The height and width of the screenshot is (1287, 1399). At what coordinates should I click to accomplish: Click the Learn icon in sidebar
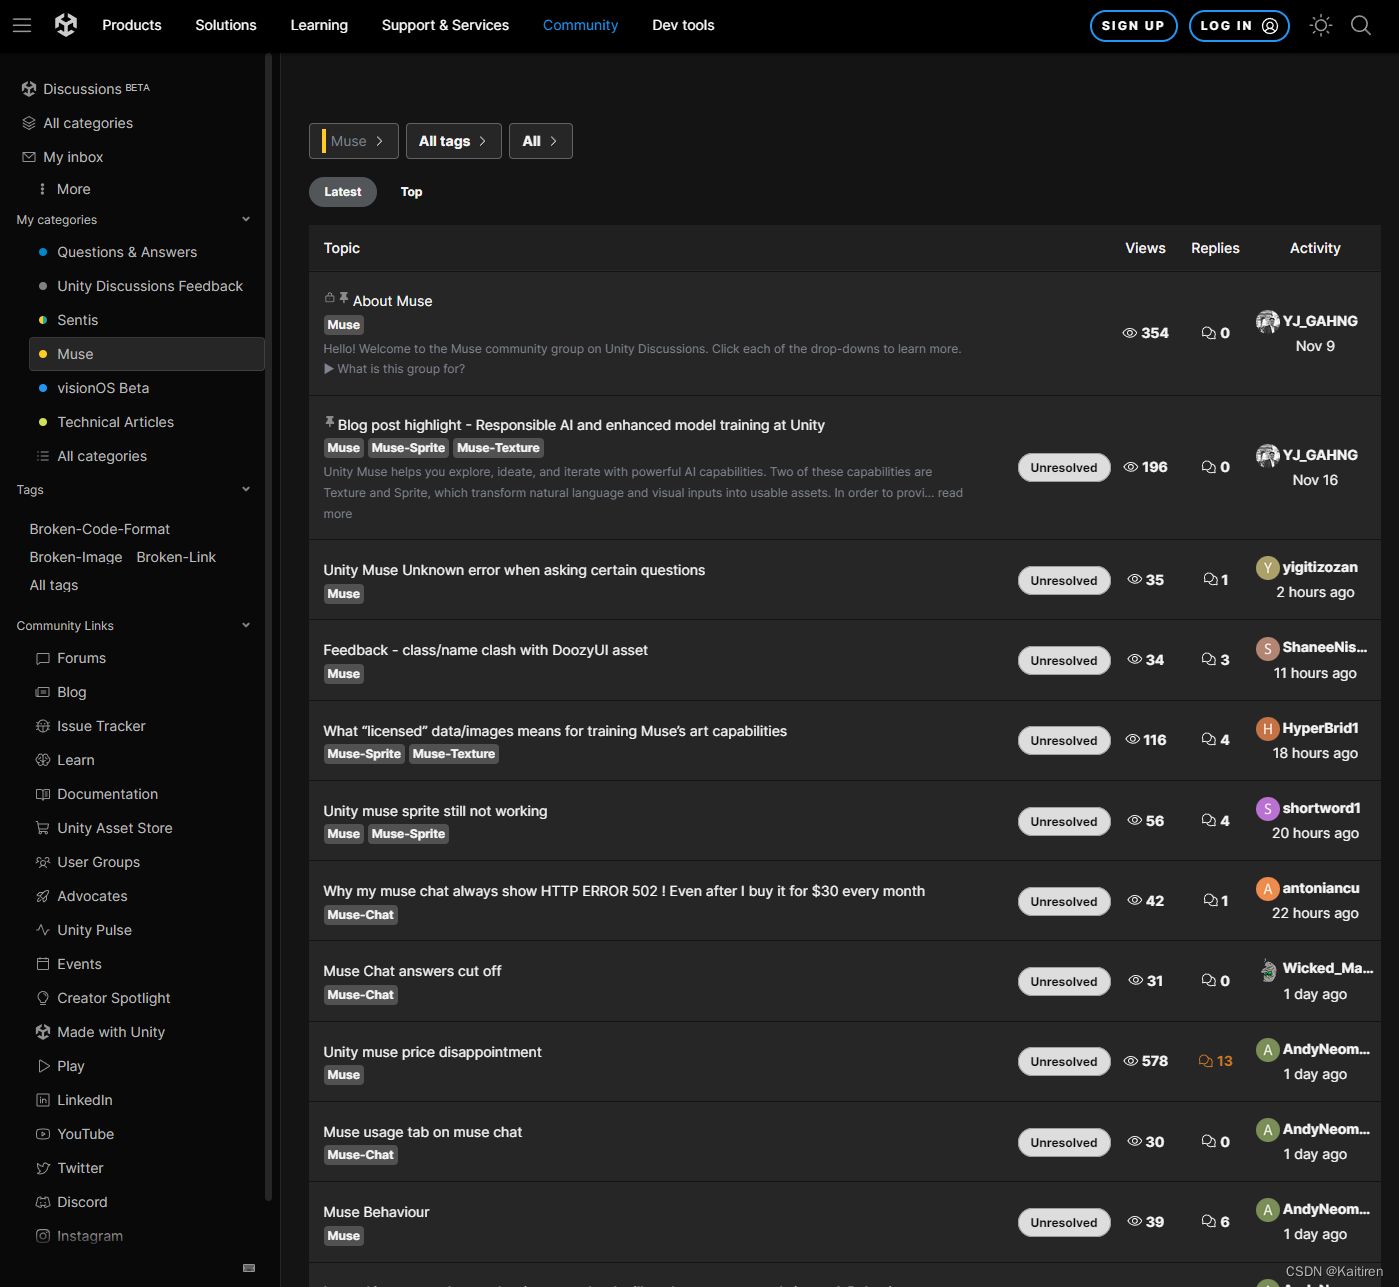pos(43,760)
